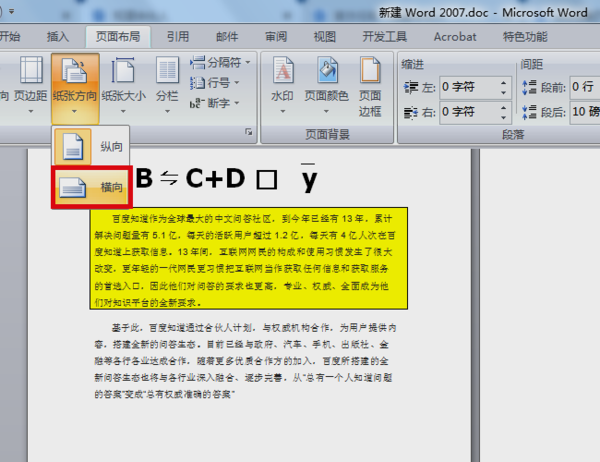
Task: Open the page setup dialog launcher
Action: pyautogui.click(x=249, y=132)
